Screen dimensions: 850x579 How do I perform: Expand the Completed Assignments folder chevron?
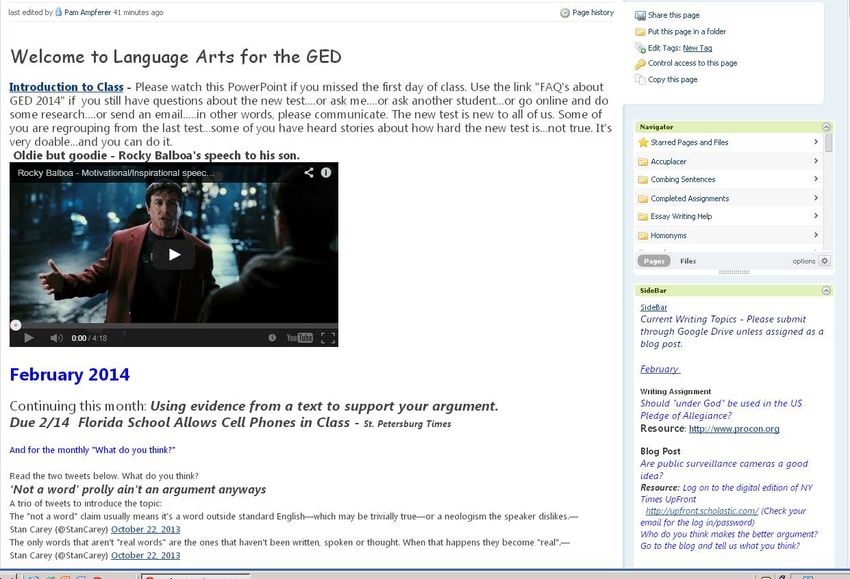(816, 198)
